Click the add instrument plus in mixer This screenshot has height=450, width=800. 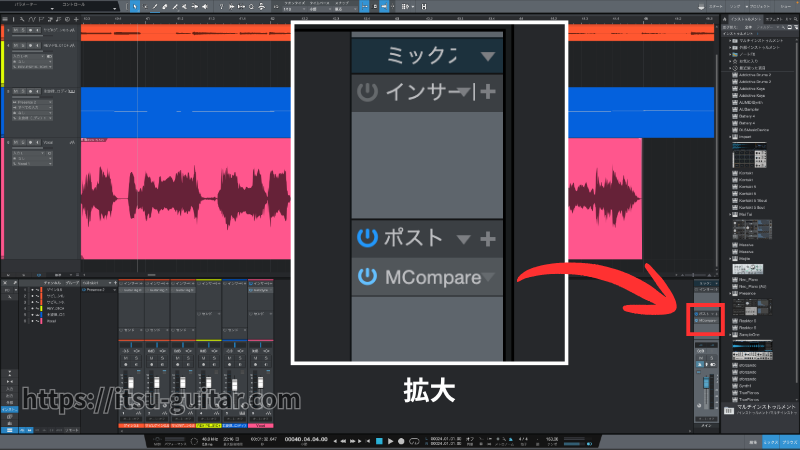(x=115, y=283)
